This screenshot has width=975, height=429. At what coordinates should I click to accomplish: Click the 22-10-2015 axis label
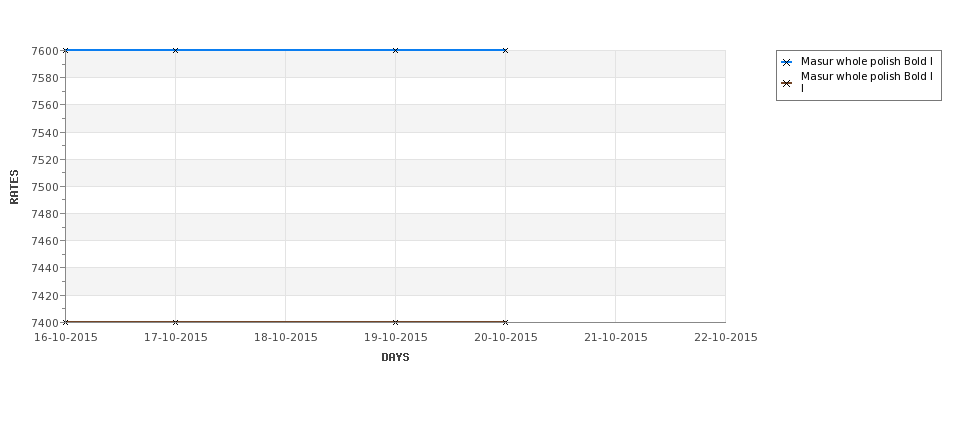pyautogui.click(x=726, y=338)
